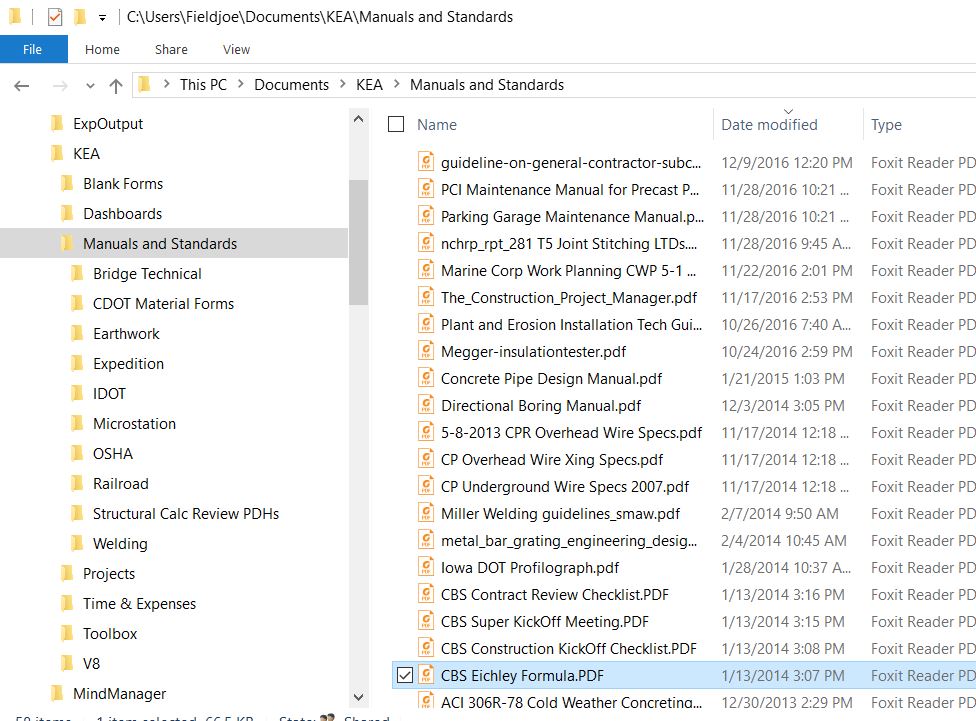
Task: Sort files by the Name column
Action: click(x=437, y=125)
